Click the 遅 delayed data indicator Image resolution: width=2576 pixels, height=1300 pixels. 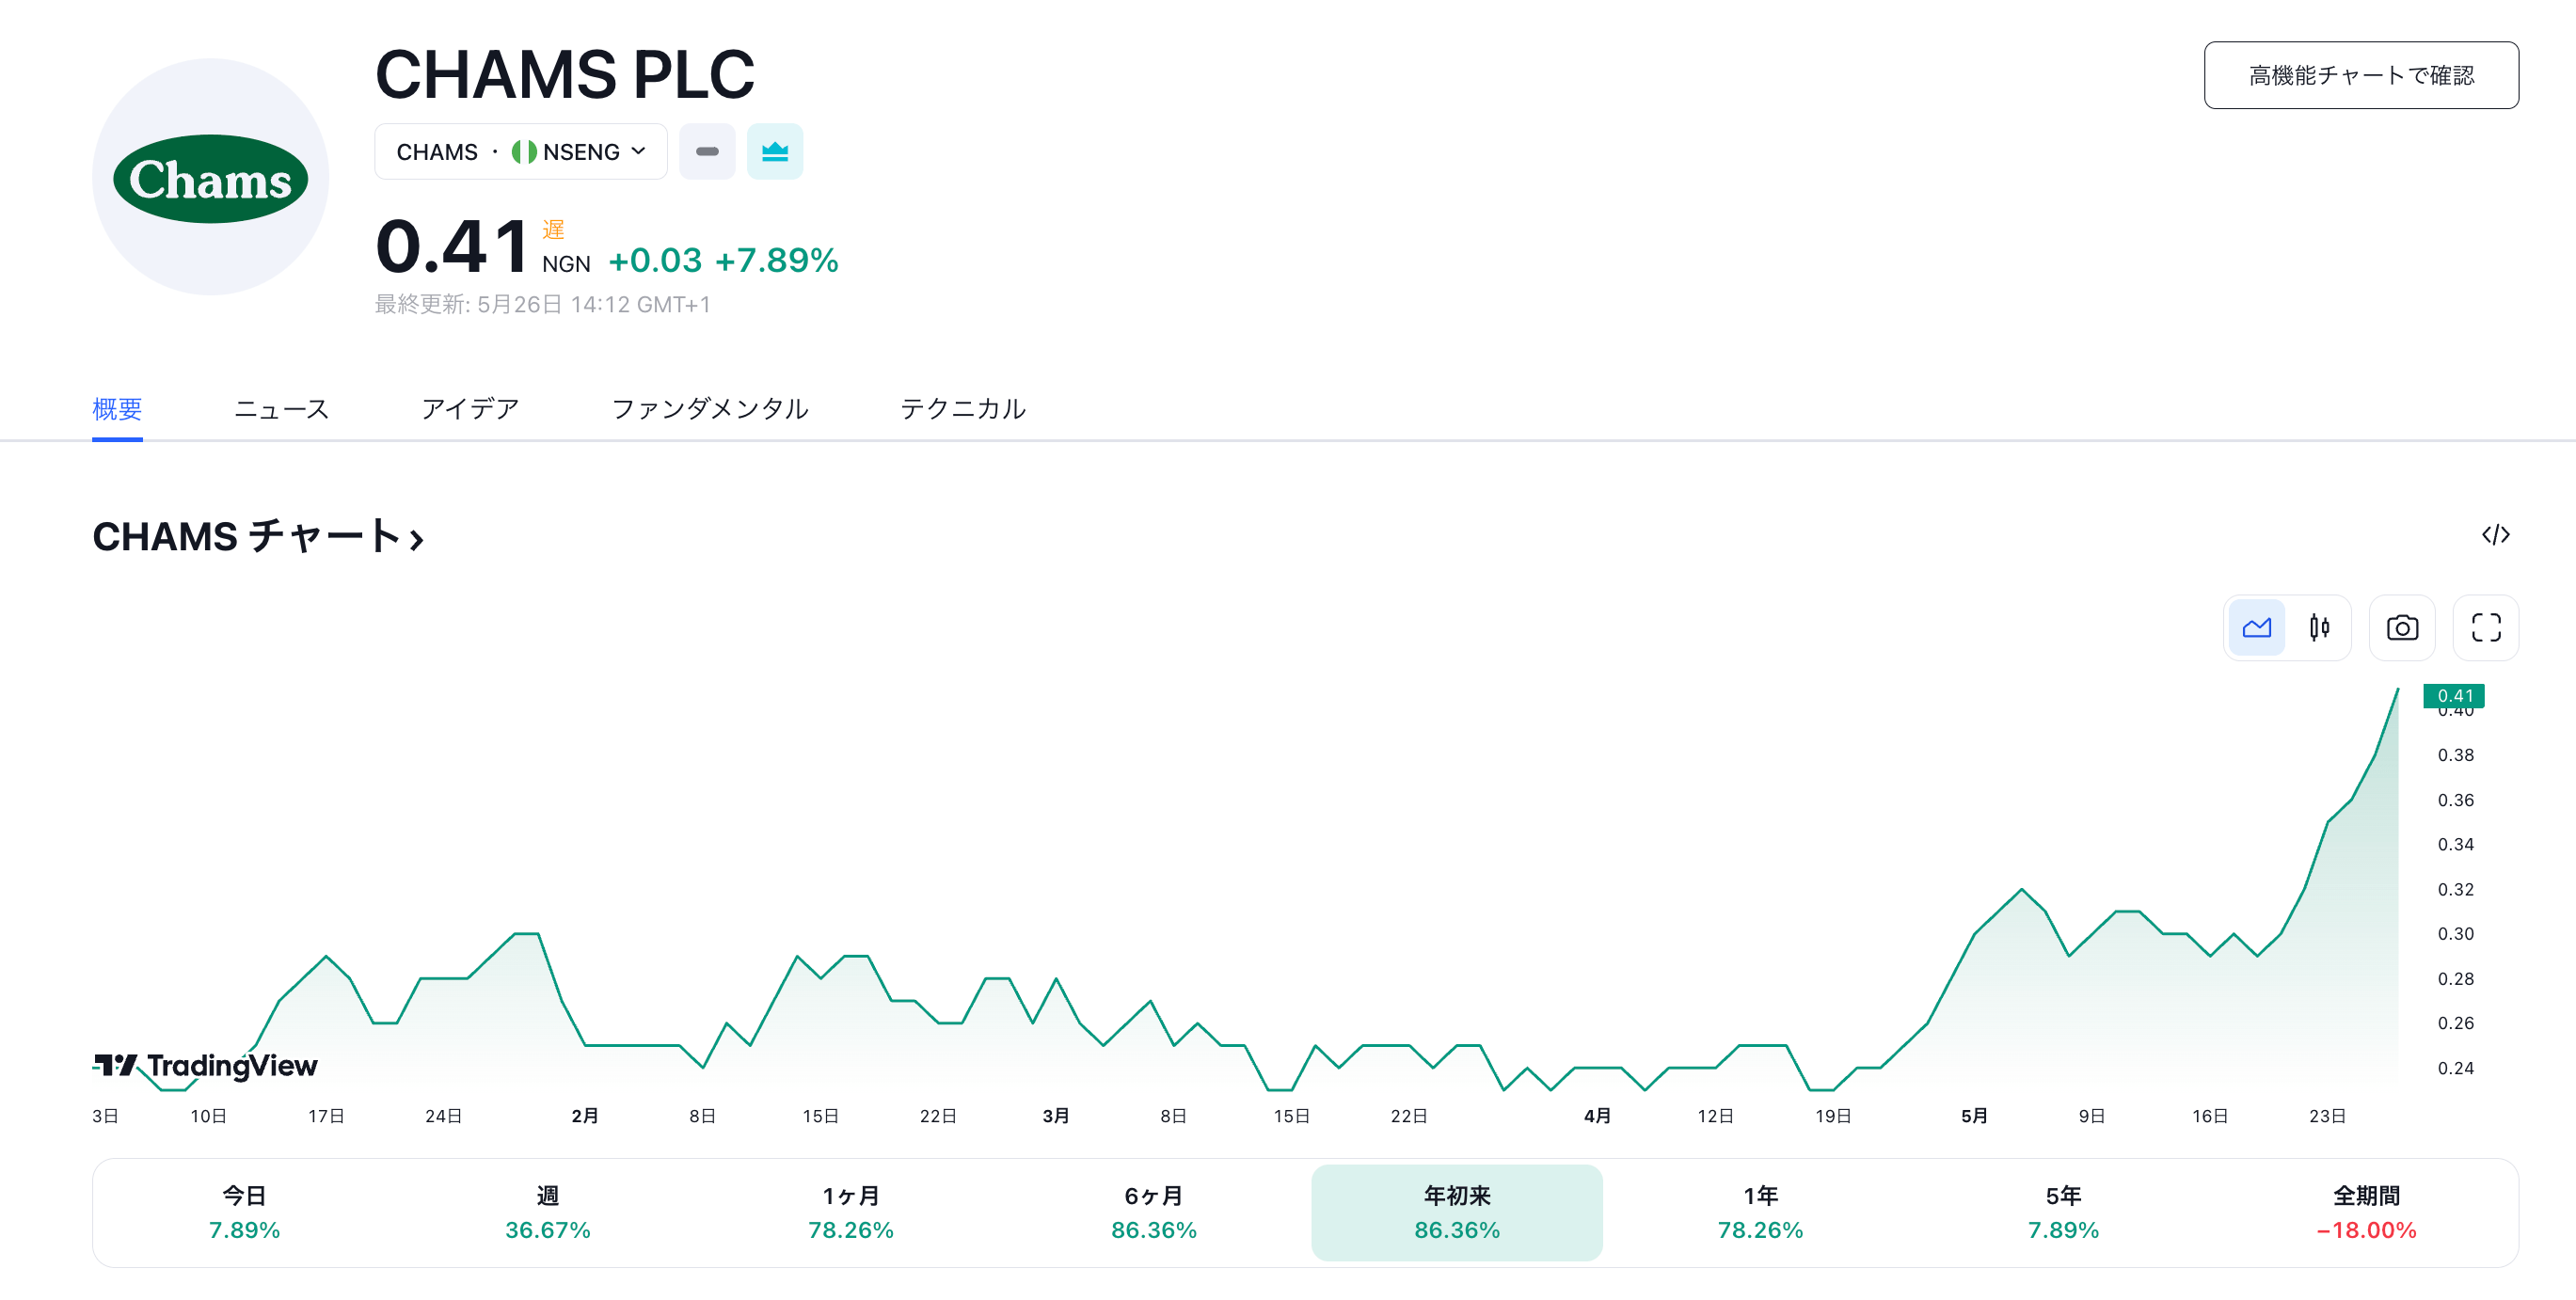click(553, 229)
